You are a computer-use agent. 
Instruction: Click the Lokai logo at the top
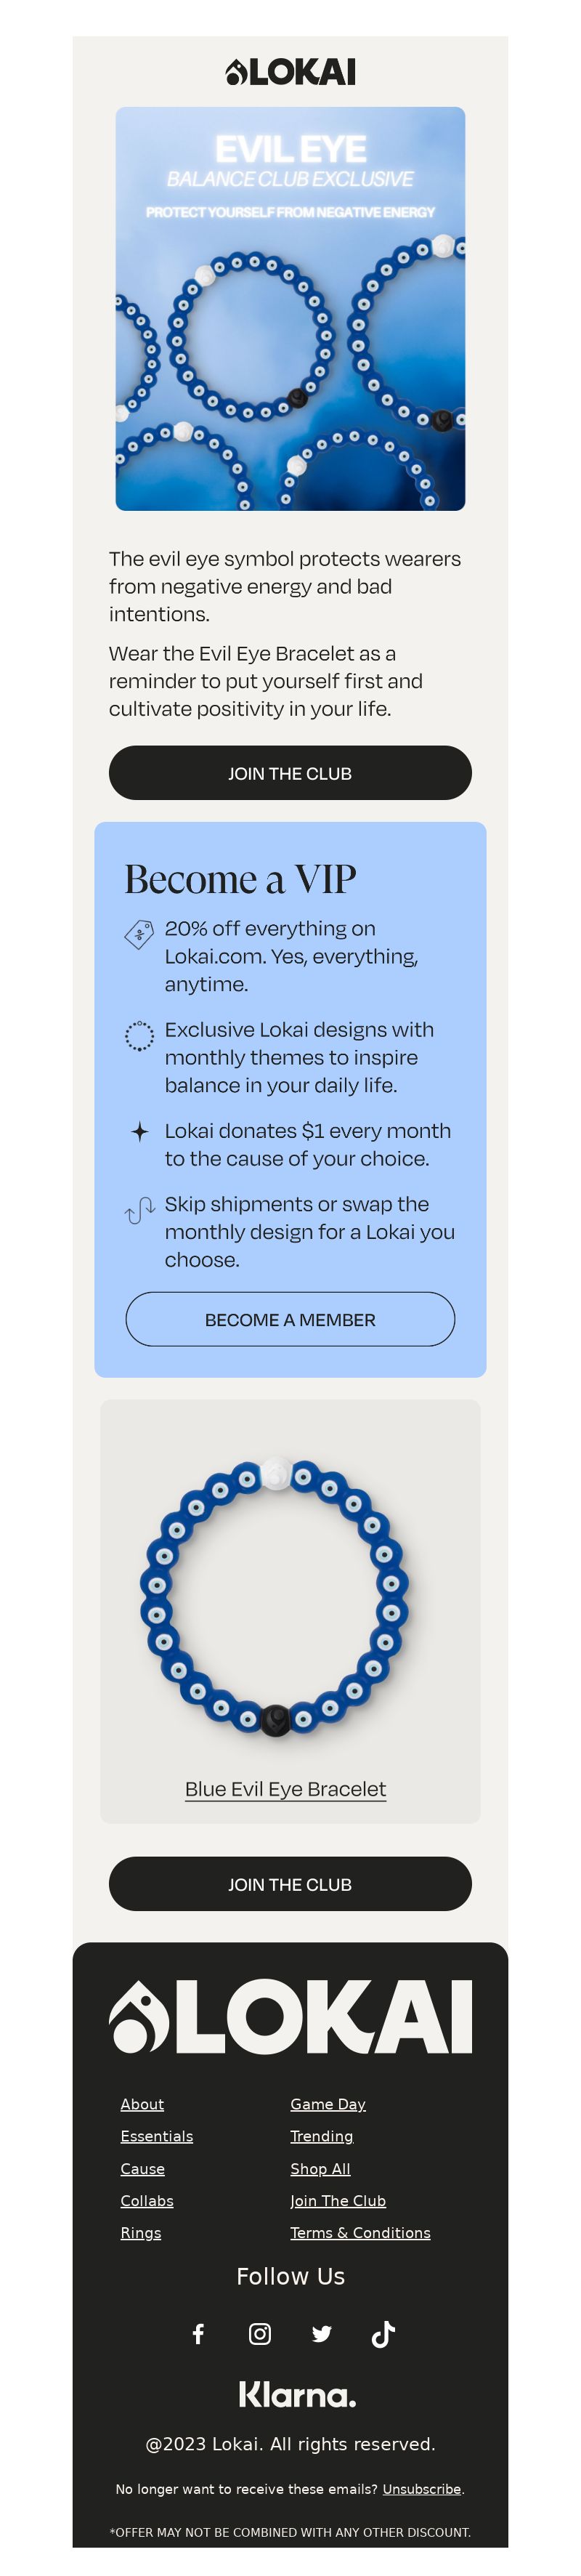coord(290,72)
